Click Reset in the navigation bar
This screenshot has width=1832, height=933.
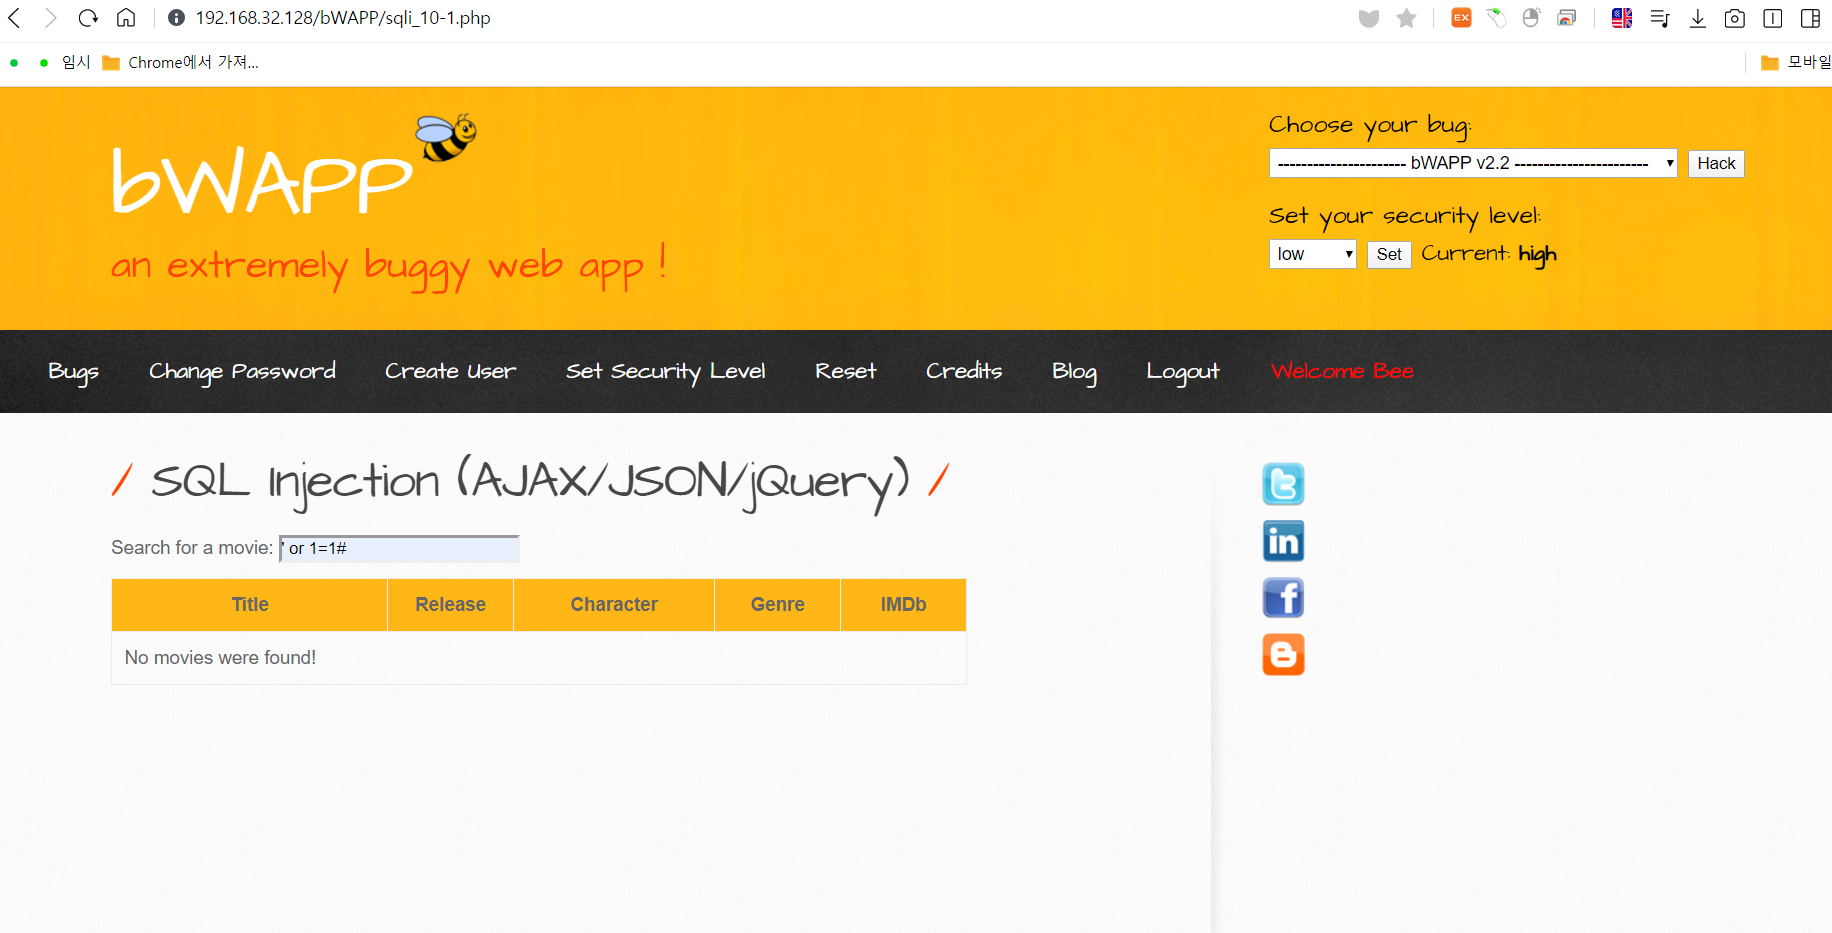point(845,371)
